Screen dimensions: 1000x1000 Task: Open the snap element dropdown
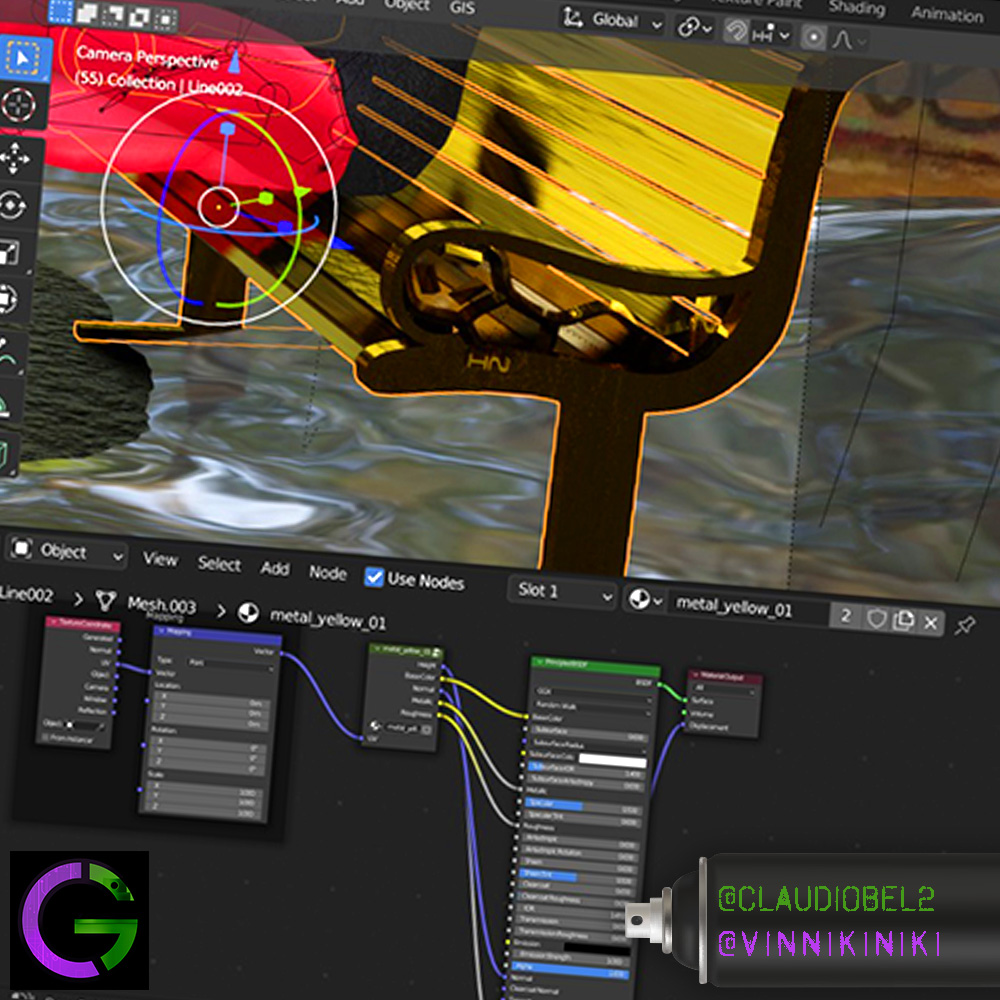click(x=772, y=33)
